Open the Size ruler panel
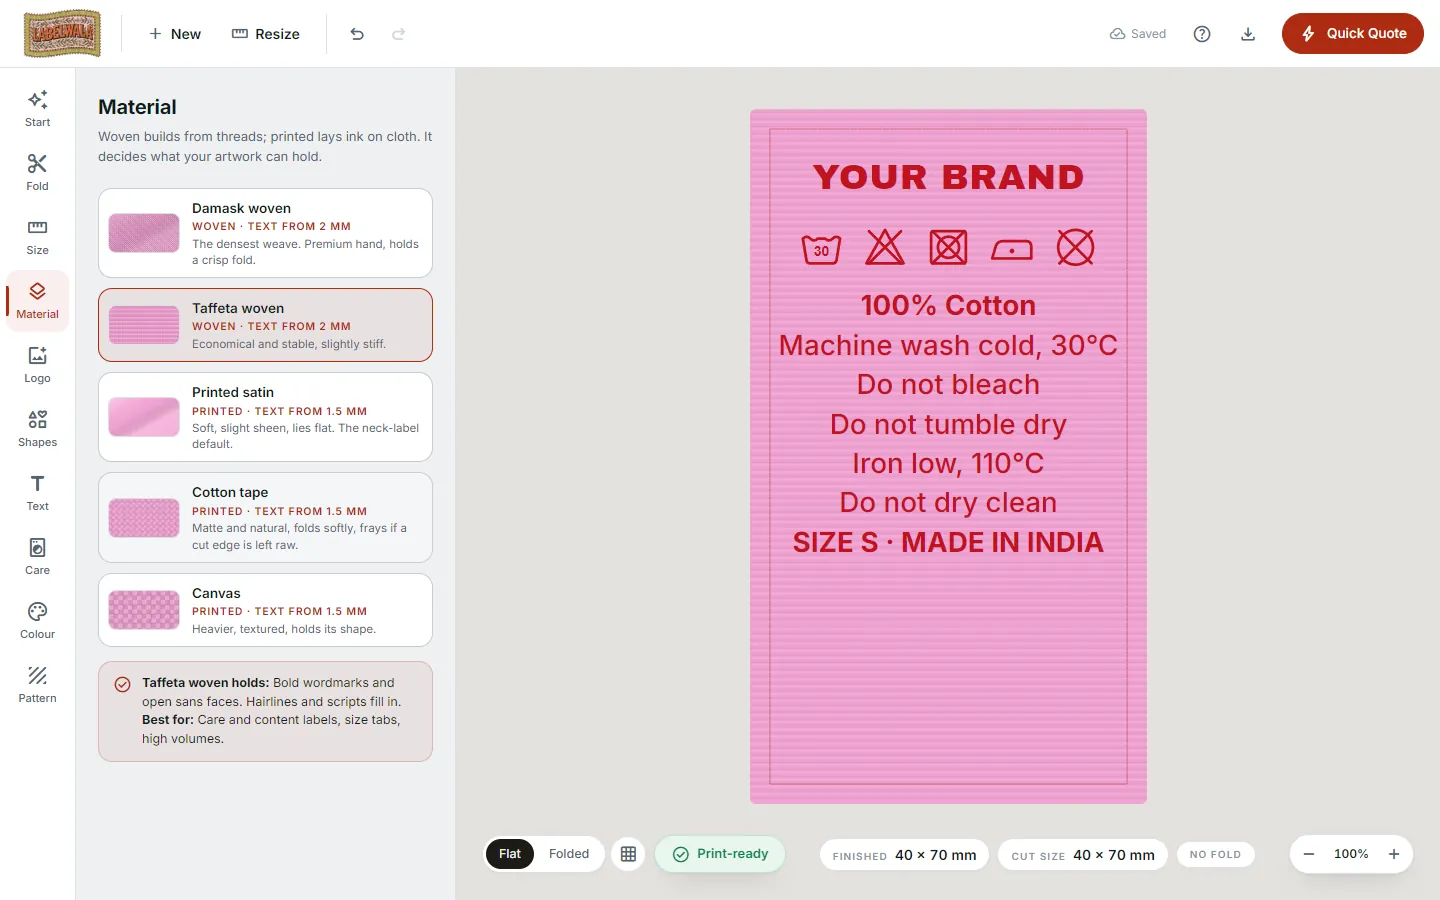1440x900 pixels. point(37,237)
